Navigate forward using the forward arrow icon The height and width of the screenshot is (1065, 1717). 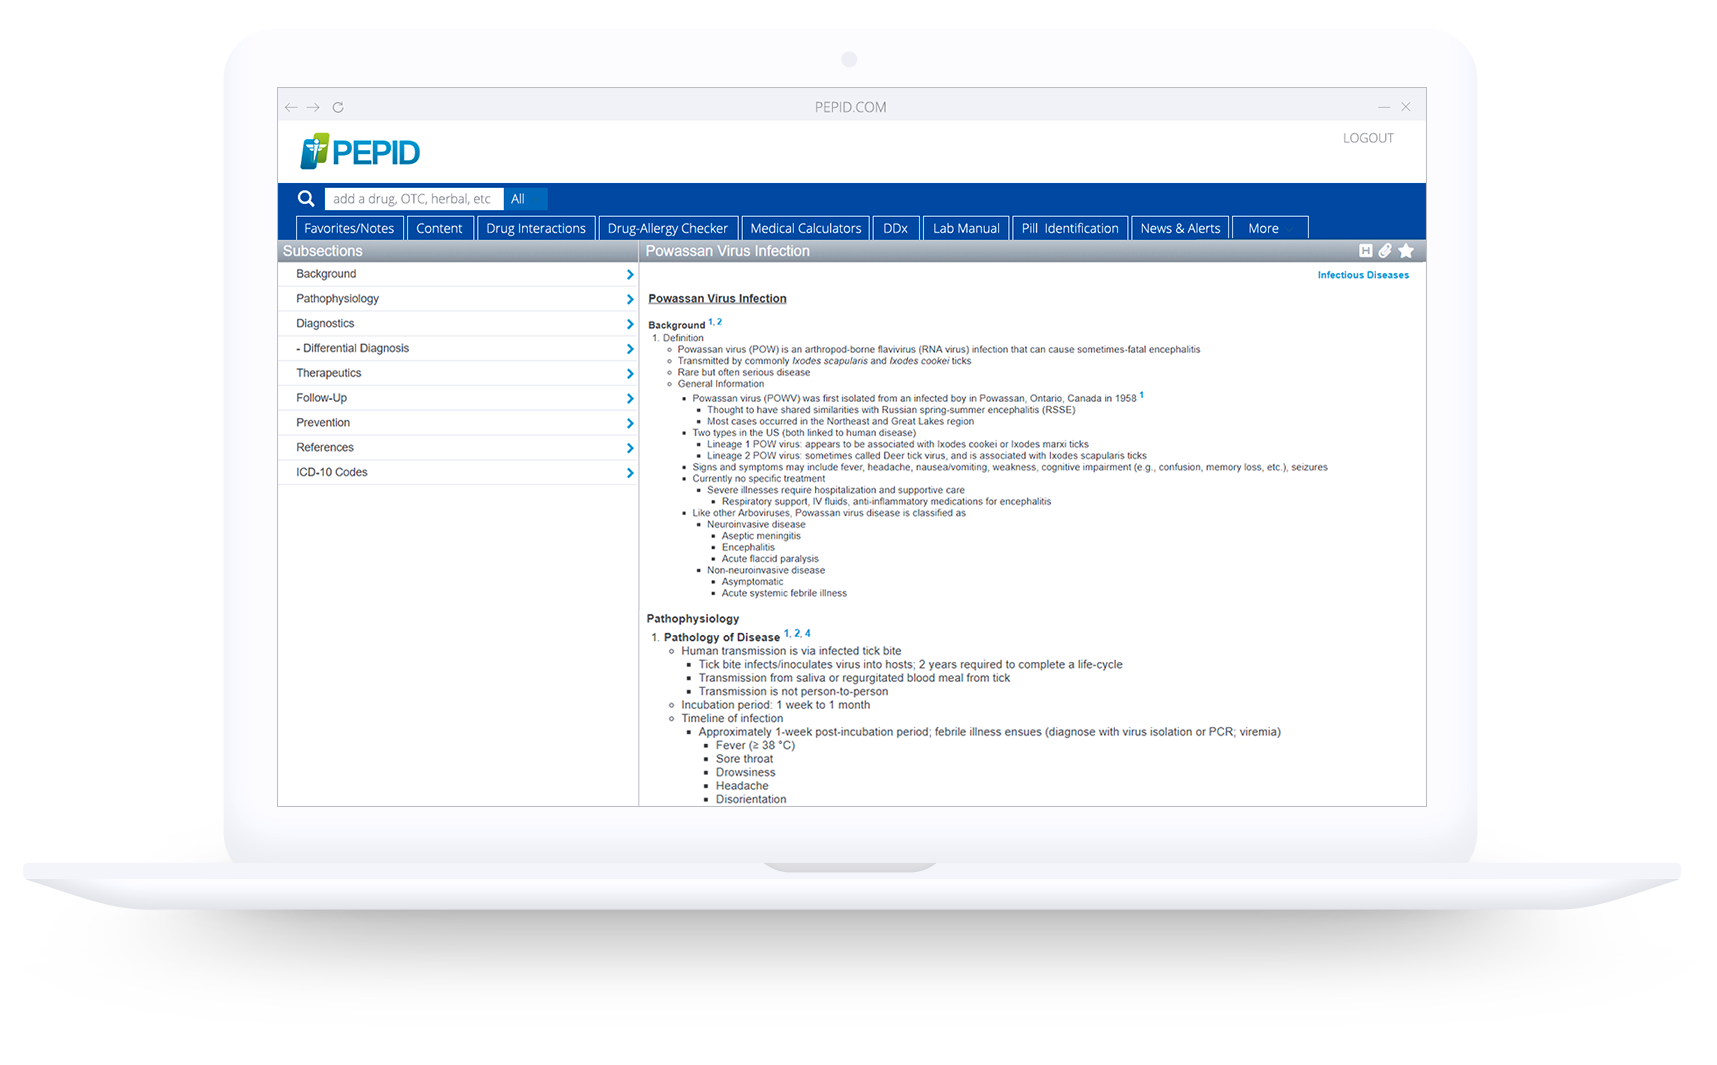pos(314,106)
